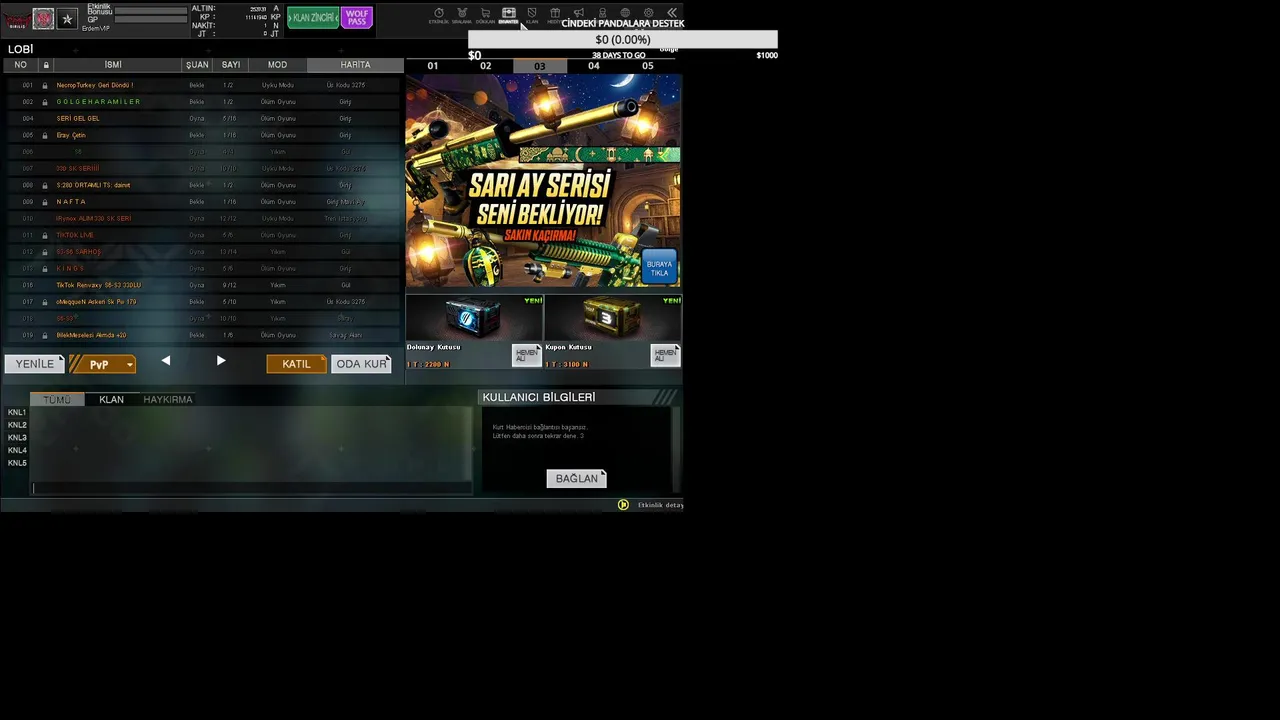Click lock icon on N A F T A room
The image size is (1280, 720).
[x=44, y=202]
